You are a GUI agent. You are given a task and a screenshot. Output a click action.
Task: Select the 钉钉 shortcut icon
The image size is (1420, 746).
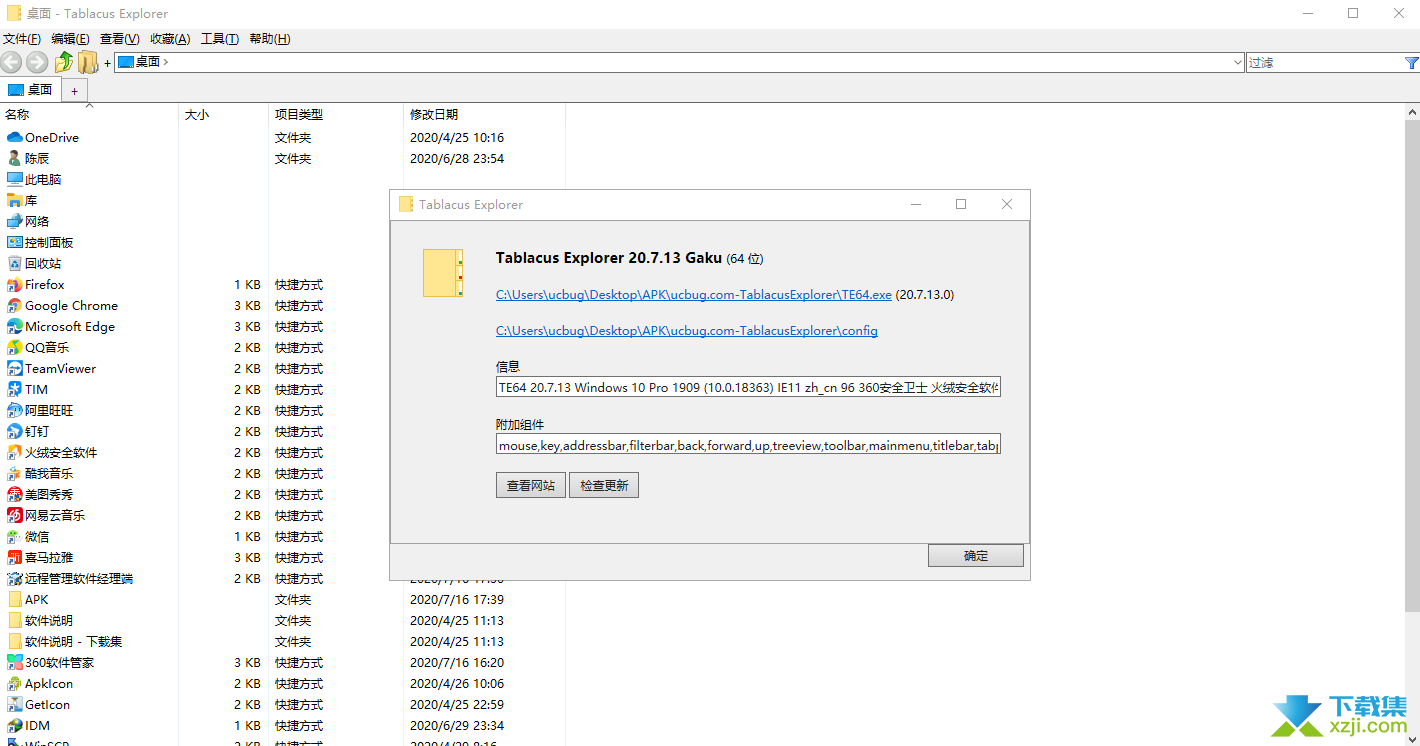(x=14, y=431)
